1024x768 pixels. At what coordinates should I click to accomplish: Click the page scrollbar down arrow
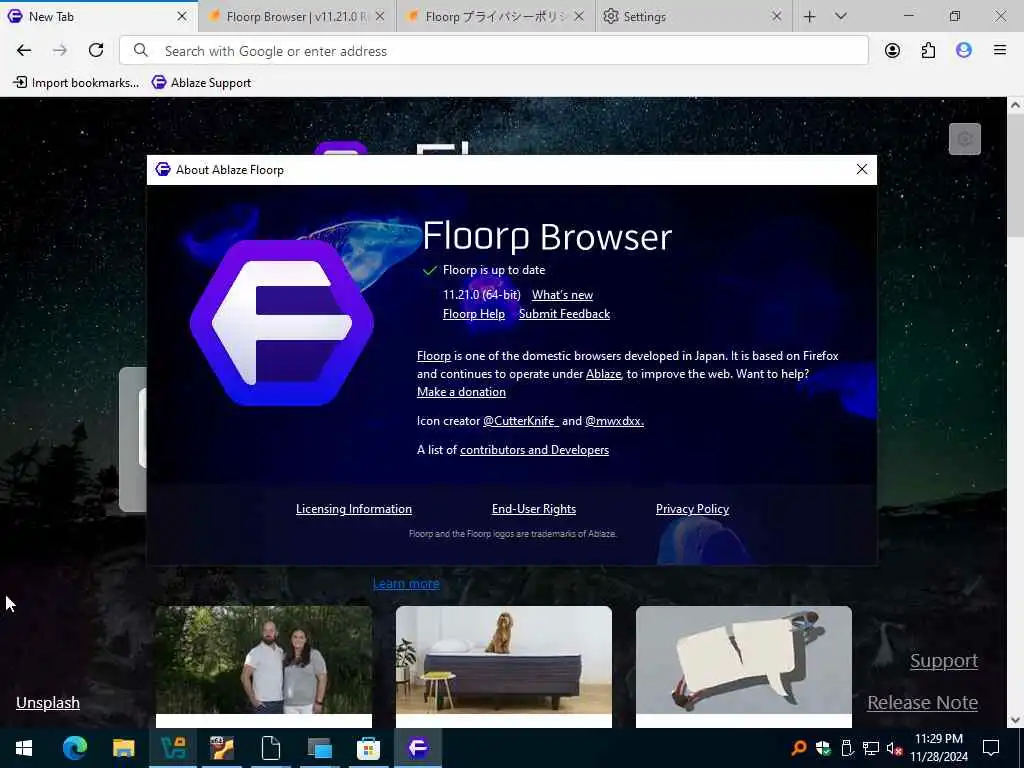tap(1015, 720)
